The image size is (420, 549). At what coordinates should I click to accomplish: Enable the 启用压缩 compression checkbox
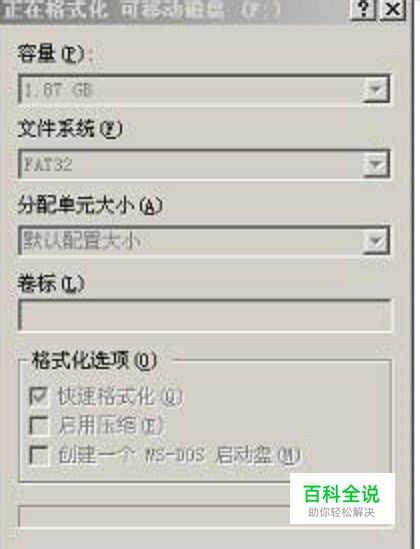(39, 425)
